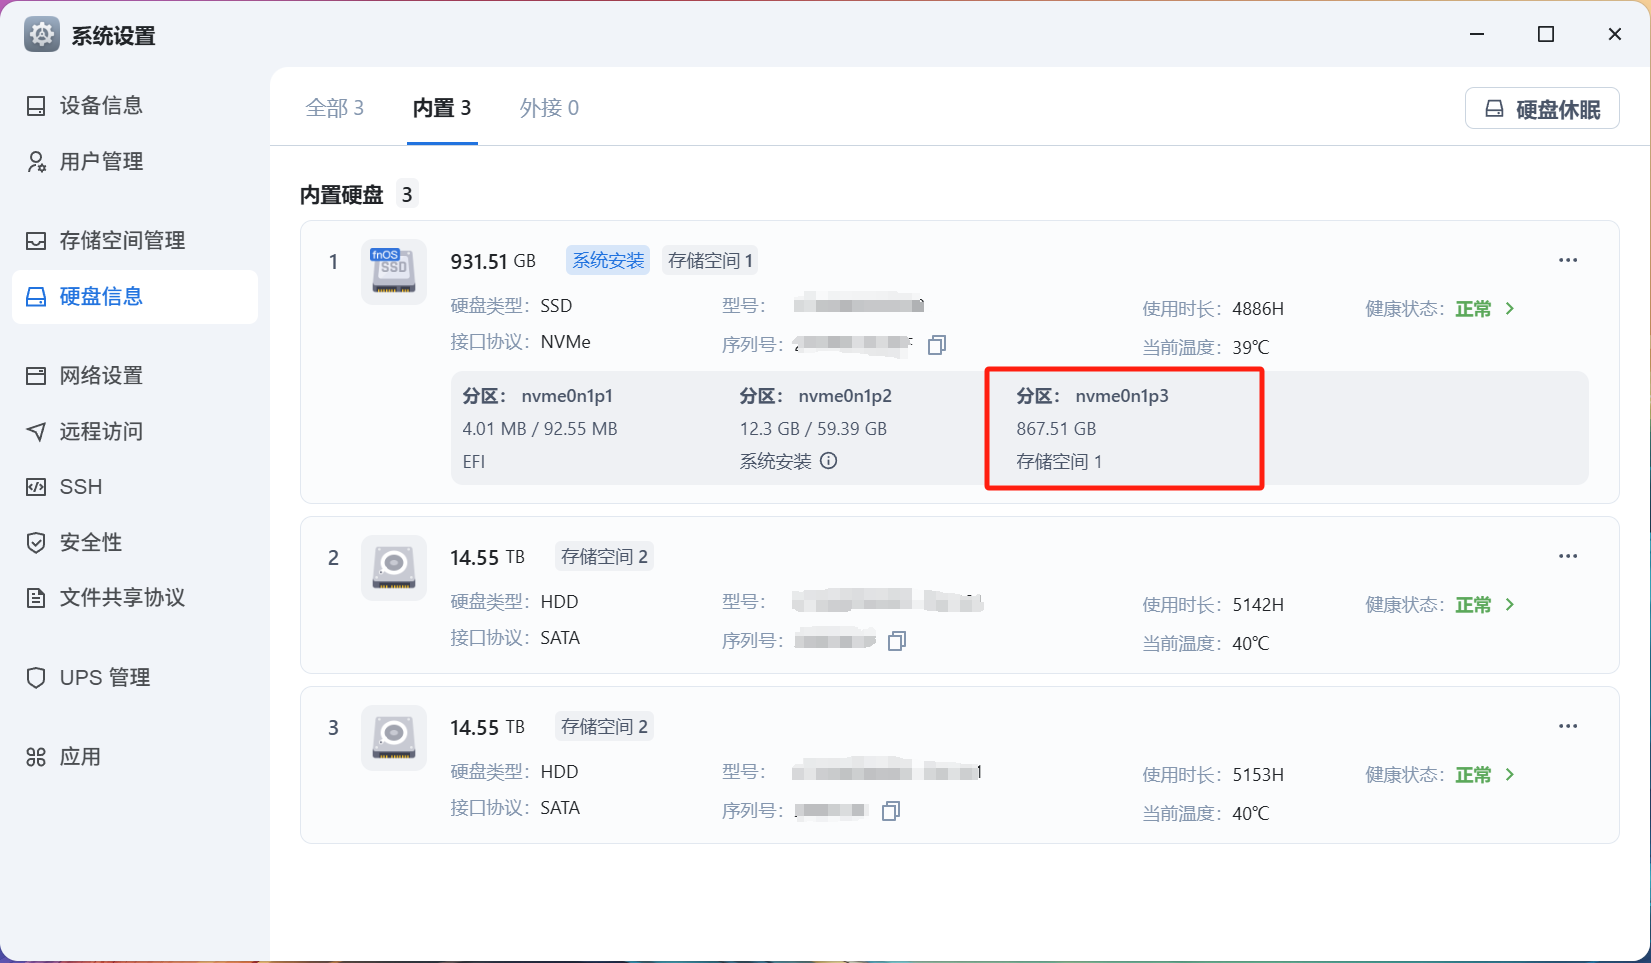1651x963 pixels.
Task: Open more options for the SSD disk 1
Action: (1567, 260)
